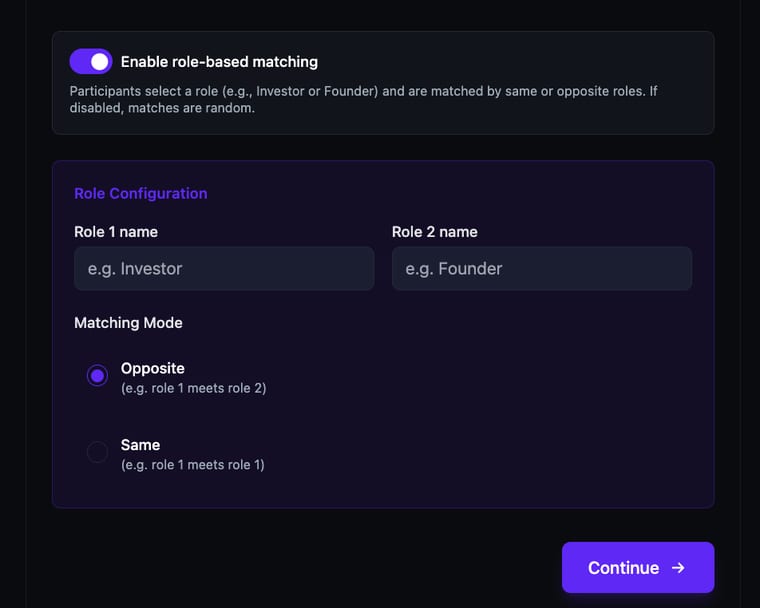Screen dimensions: 760x608
Task: Focus the Role 2 name field
Action: coord(542,269)
